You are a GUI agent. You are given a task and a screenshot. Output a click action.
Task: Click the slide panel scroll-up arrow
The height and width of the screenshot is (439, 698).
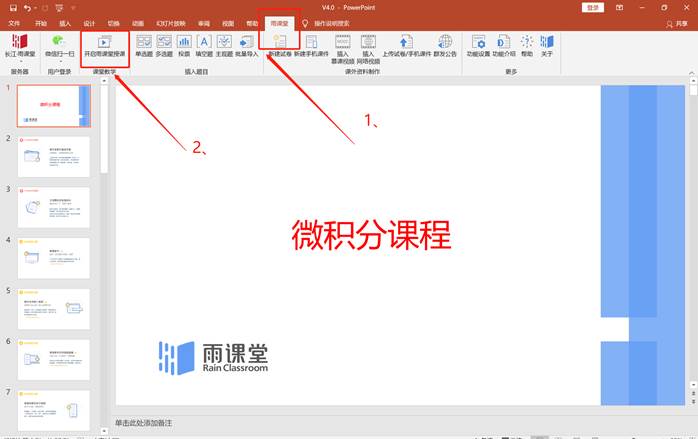pyautogui.click(x=104, y=81)
